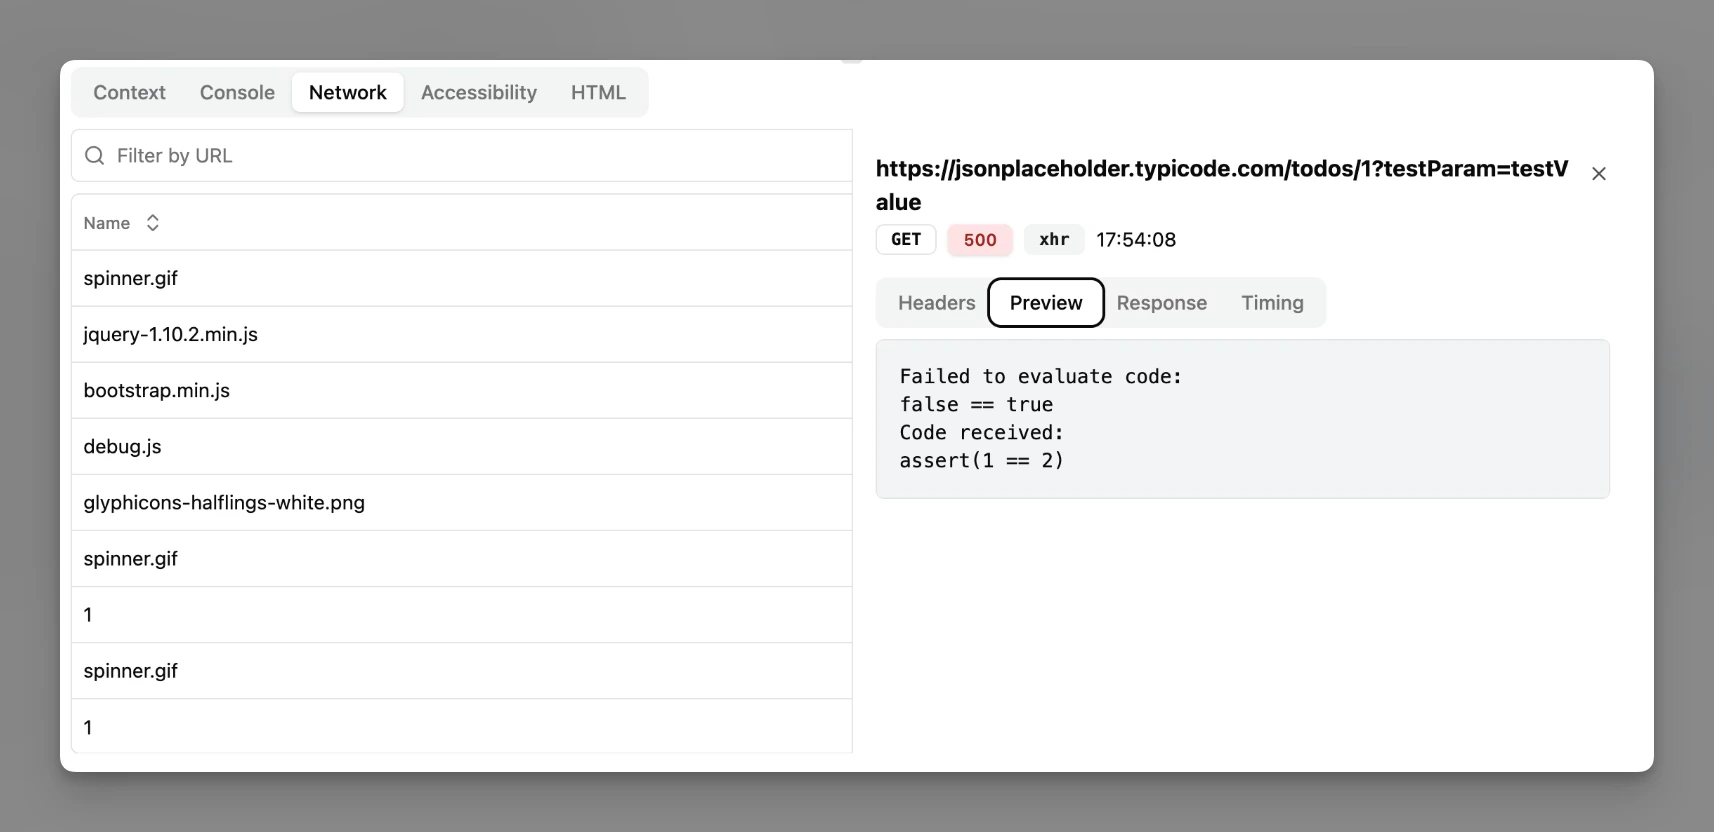
Task: Close the request details panel
Action: point(1599,173)
